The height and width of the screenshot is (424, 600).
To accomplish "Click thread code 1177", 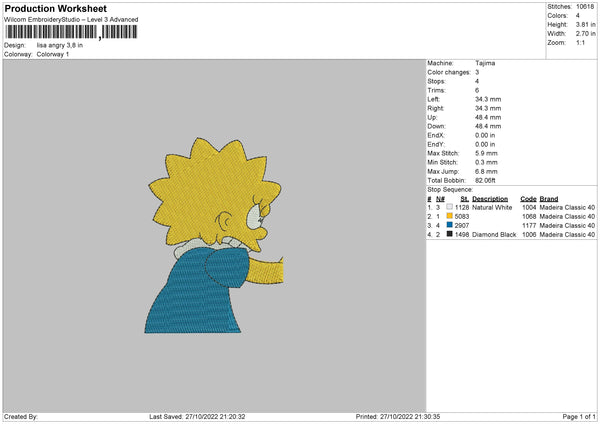I will 529,225.
